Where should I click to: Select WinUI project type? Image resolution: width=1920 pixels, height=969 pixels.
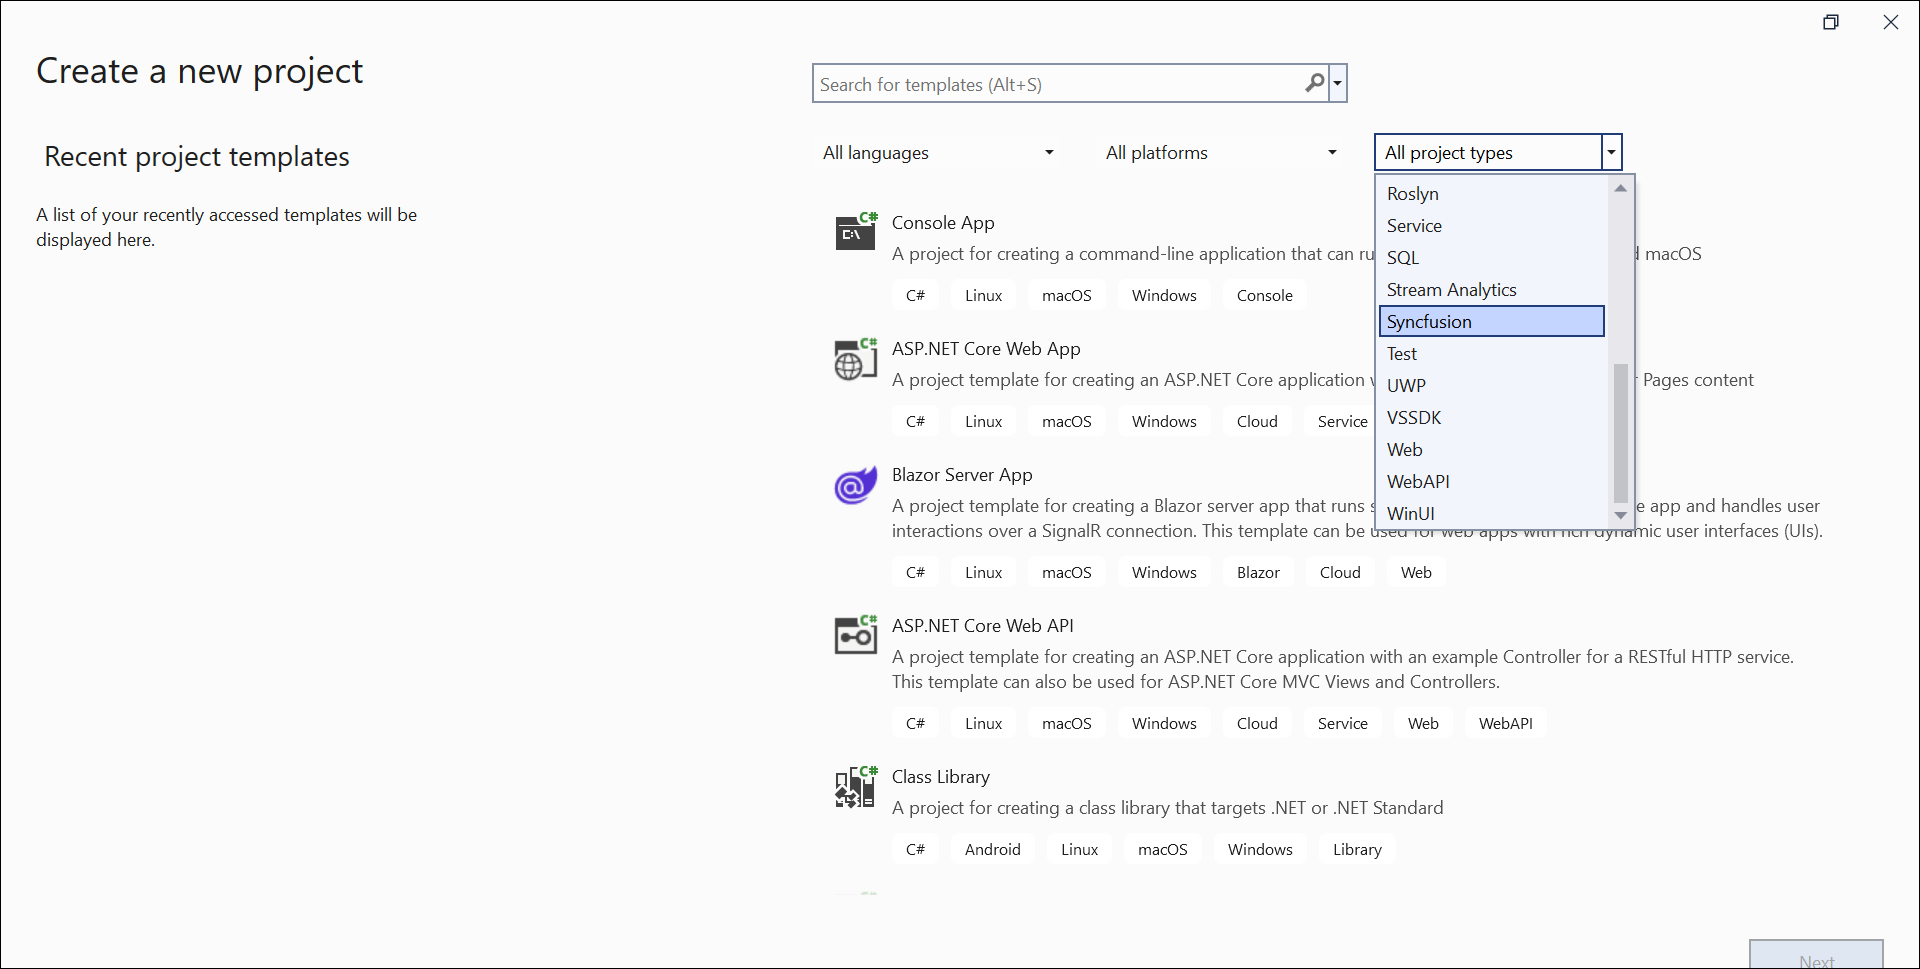pos(1491,513)
